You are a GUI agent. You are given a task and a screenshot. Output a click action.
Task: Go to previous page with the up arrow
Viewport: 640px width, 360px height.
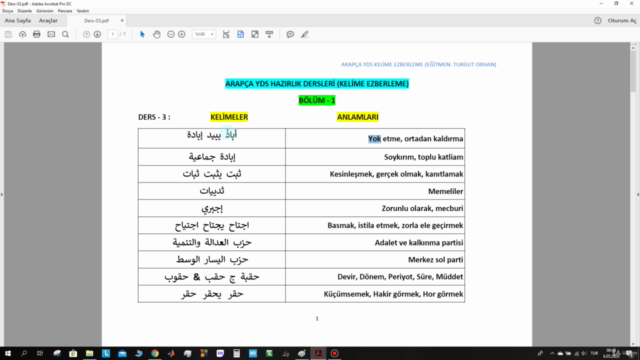point(86,34)
